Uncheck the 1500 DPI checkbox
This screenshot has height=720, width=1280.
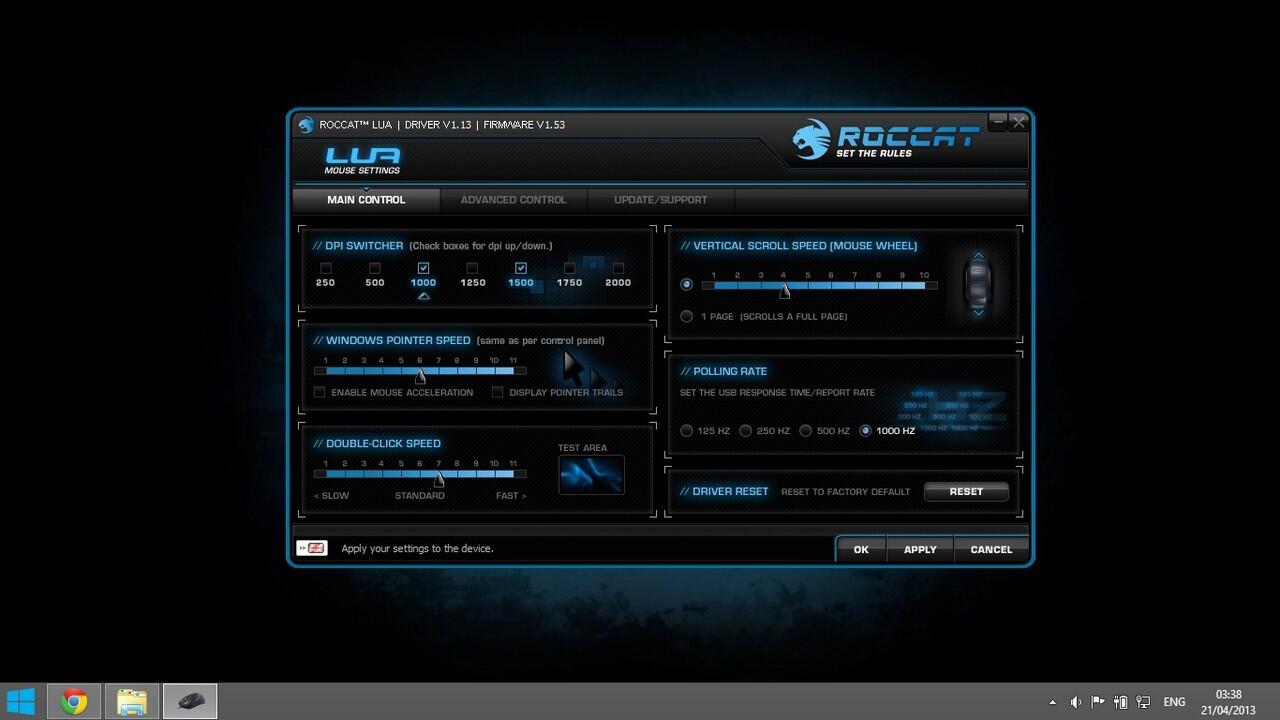click(521, 268)
